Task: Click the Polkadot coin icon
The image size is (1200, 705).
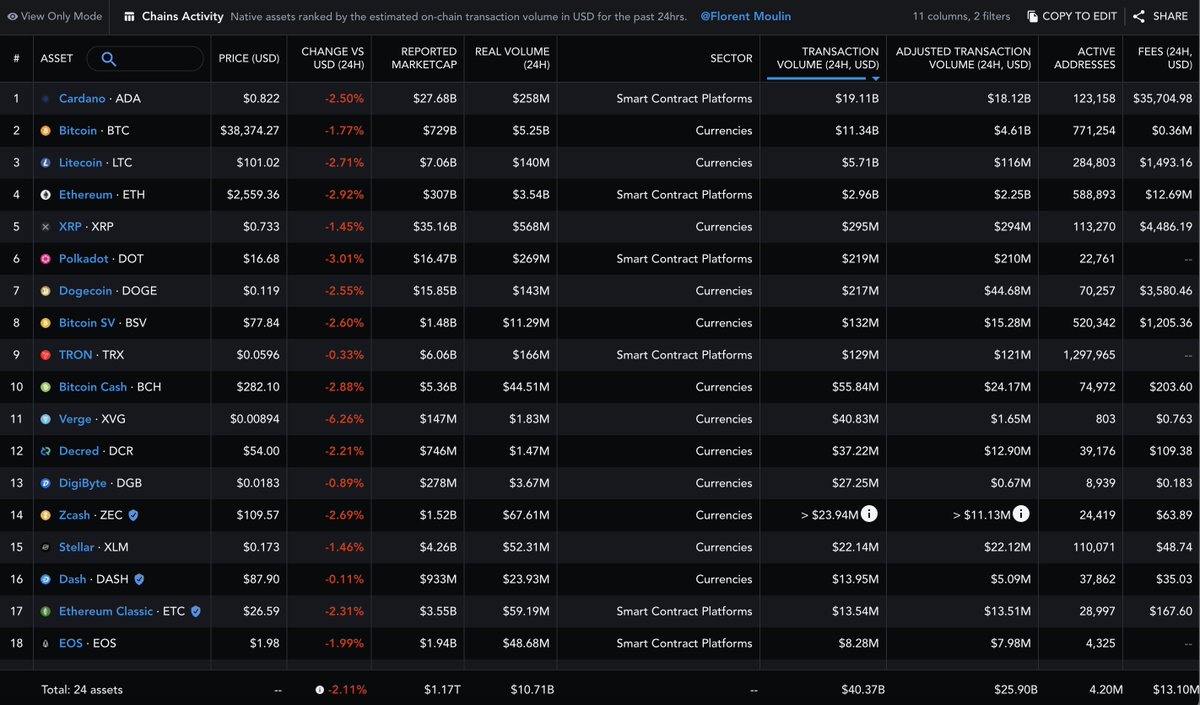Action: click(x=45, y=259)
